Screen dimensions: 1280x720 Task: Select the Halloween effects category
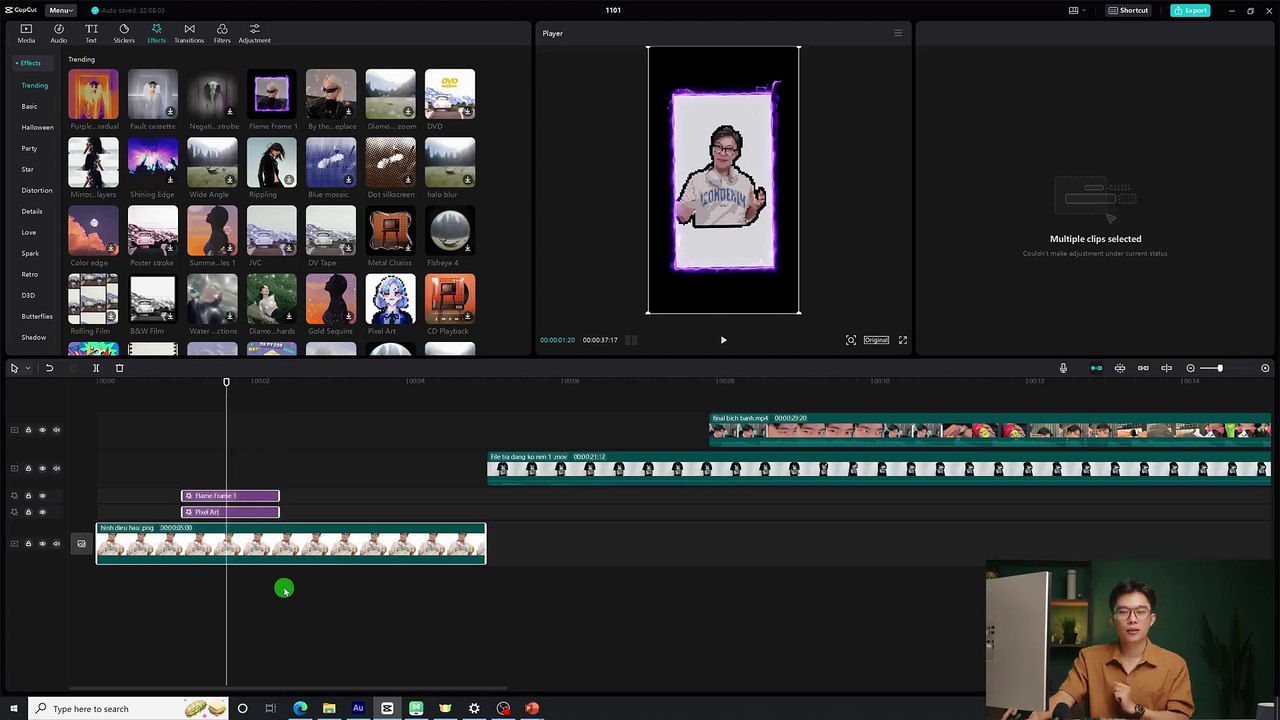(37, 127)
